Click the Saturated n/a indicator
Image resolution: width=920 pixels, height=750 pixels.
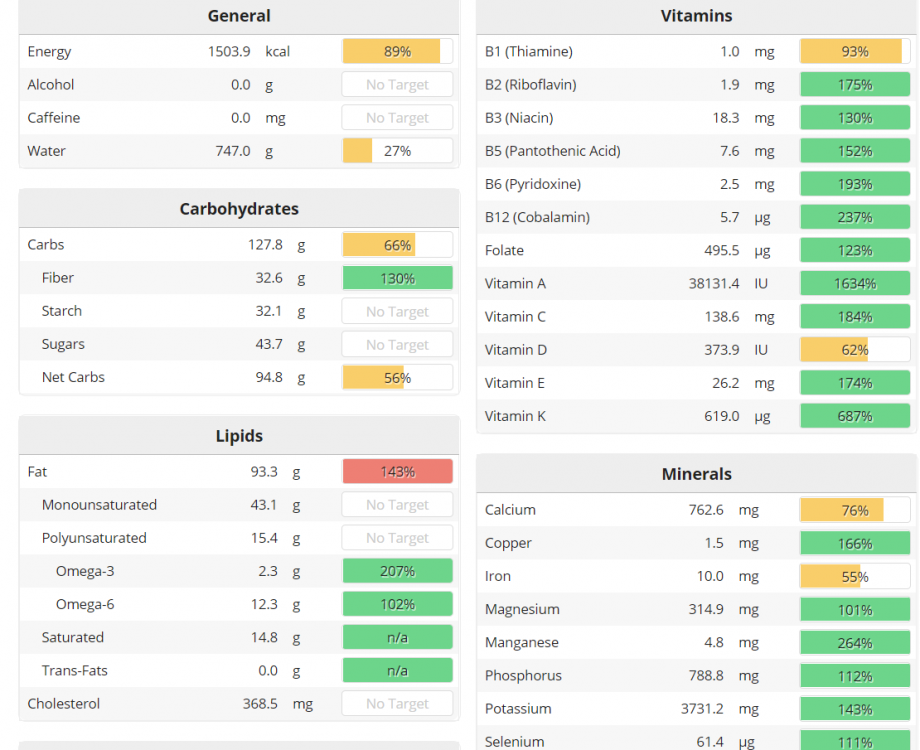tap(397, 637)
